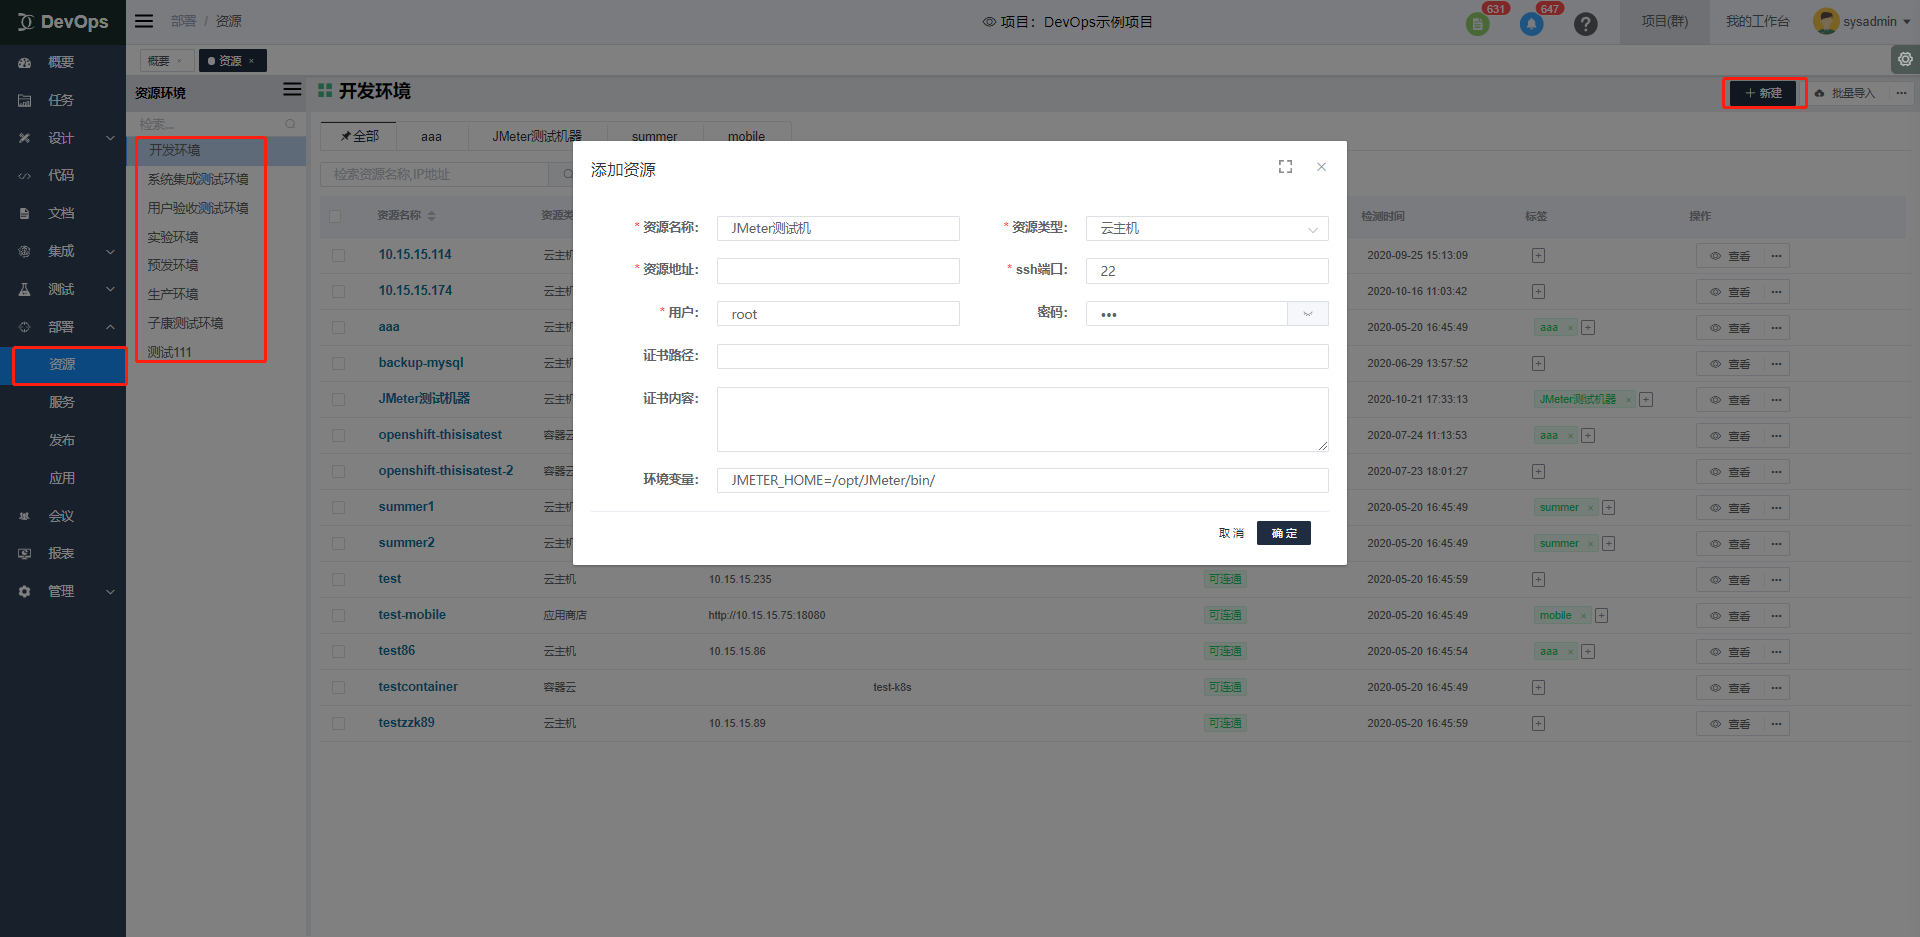Open the 任务 tasks sidebar item
Screen dimensions: 1920x937
(63, 100)
